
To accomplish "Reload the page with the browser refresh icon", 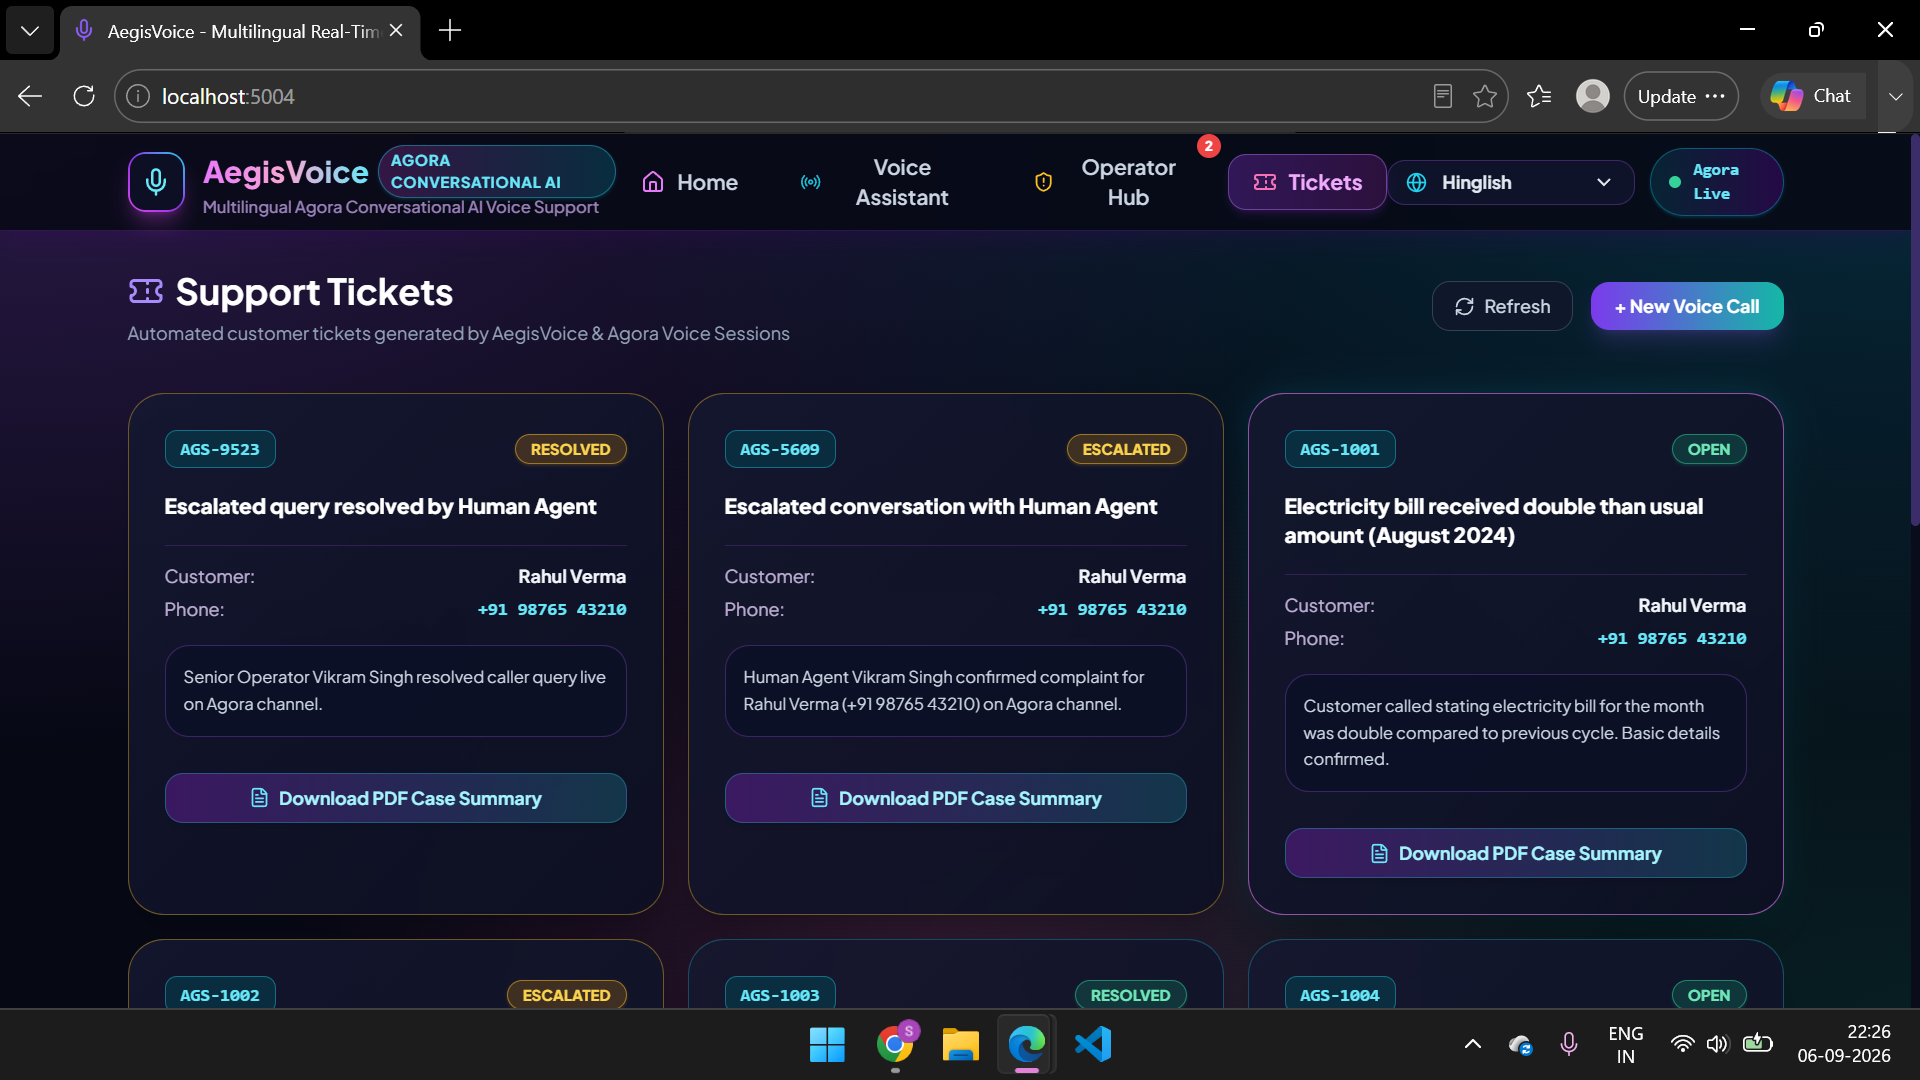I will pyautogui.click(x=84, y=96).
